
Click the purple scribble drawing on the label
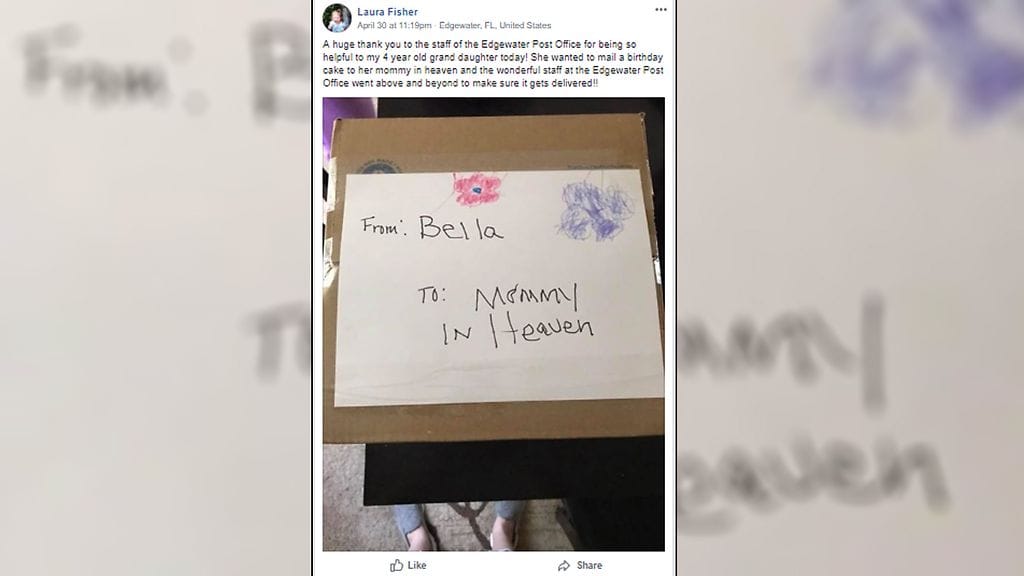point(594,208)
